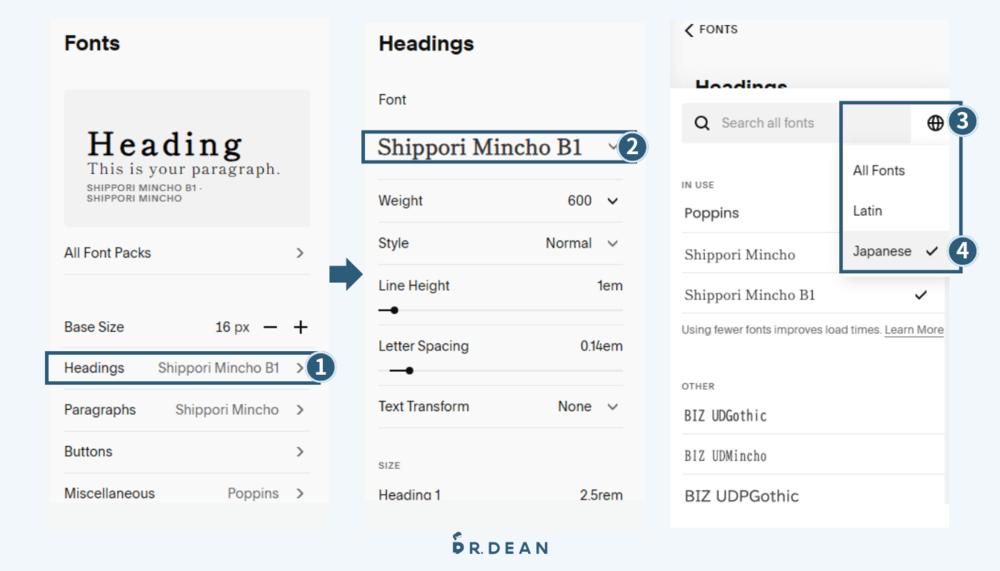This screenshot has height=571, width=1000.
Task: Choose the BIZ UDGothic font
Action: coord(725,415)
